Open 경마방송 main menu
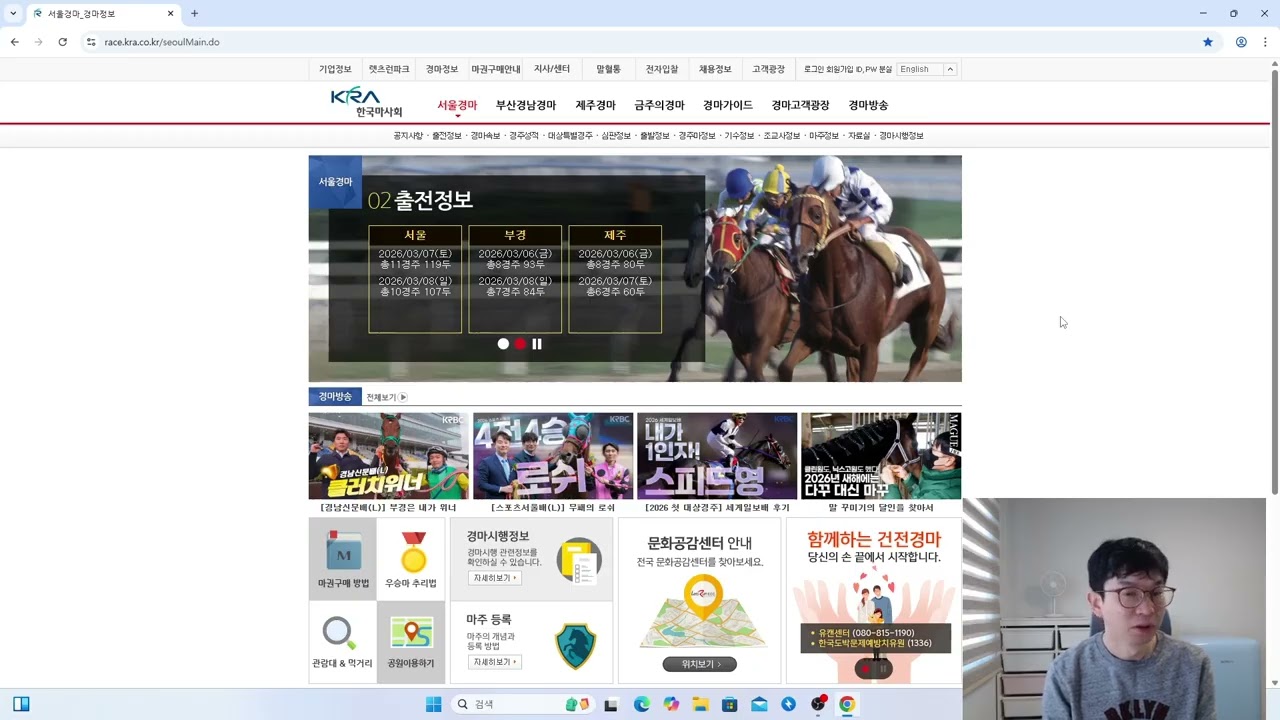This screenshot has width=1280, height=720. [868, 105]
